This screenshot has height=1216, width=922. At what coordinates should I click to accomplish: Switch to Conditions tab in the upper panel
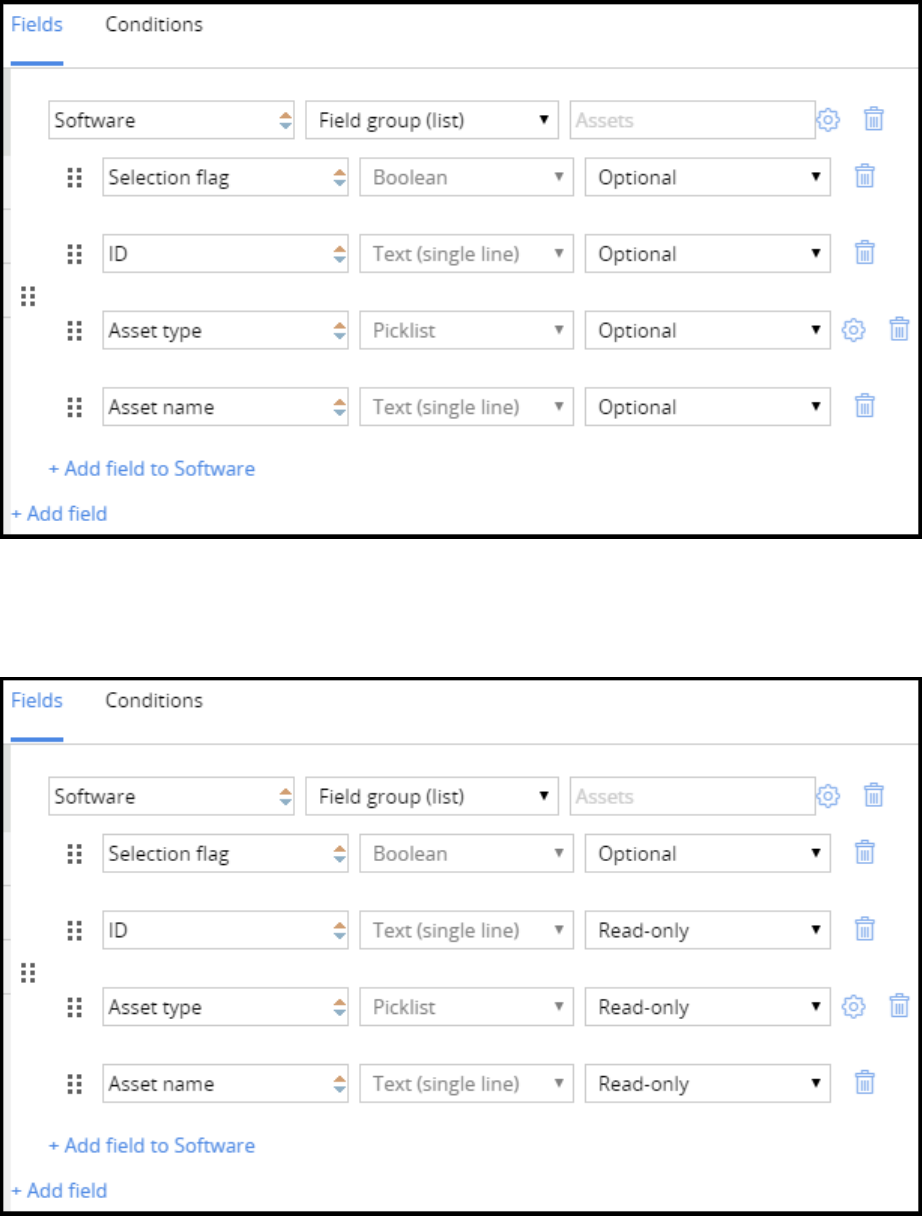click(154, 25)
